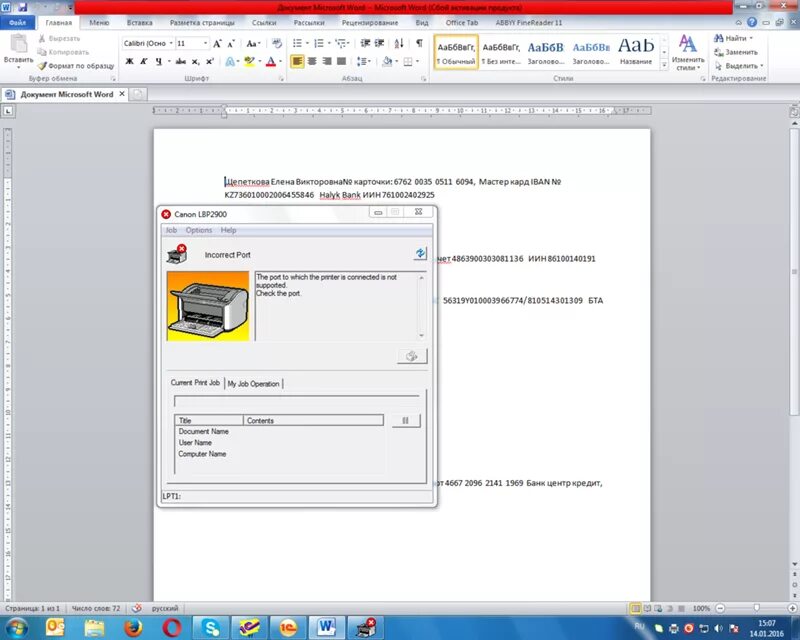The width and height of the screenshot is (800, 640).
Task: Open the Файл tab
Action: (17, 22)
